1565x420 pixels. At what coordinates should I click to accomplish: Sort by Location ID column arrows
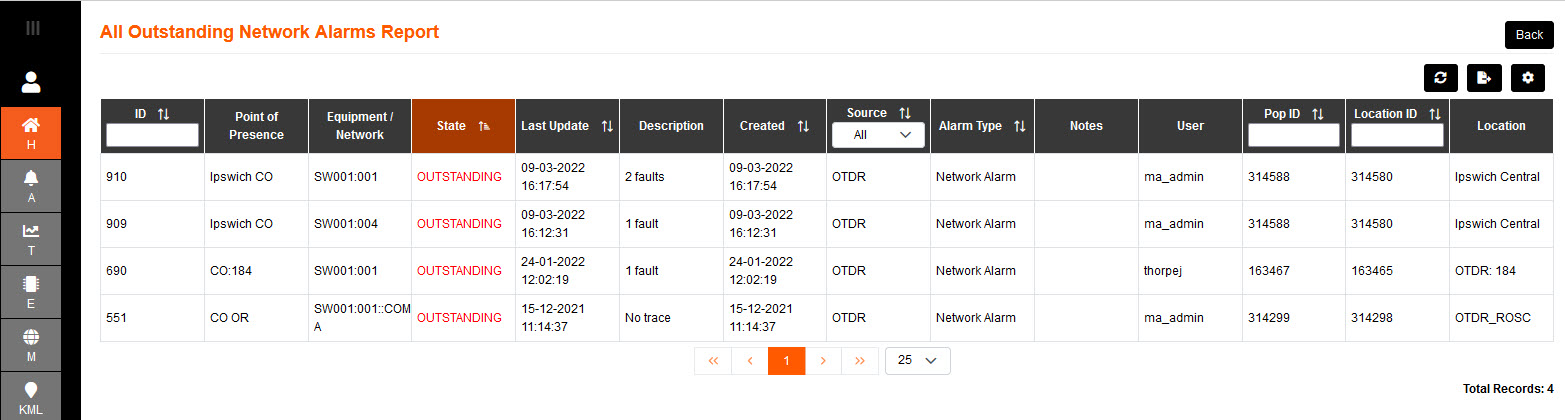coord(1434,114)
